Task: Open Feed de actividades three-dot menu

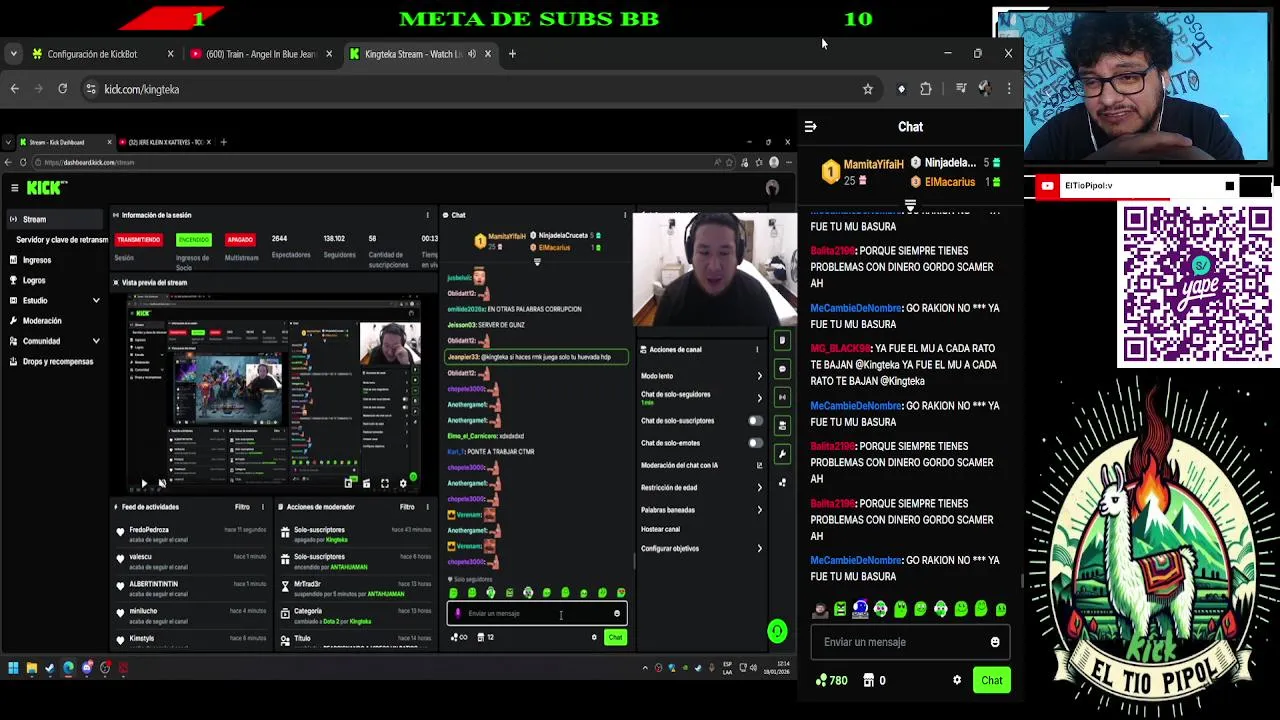Action: point(263,507)
